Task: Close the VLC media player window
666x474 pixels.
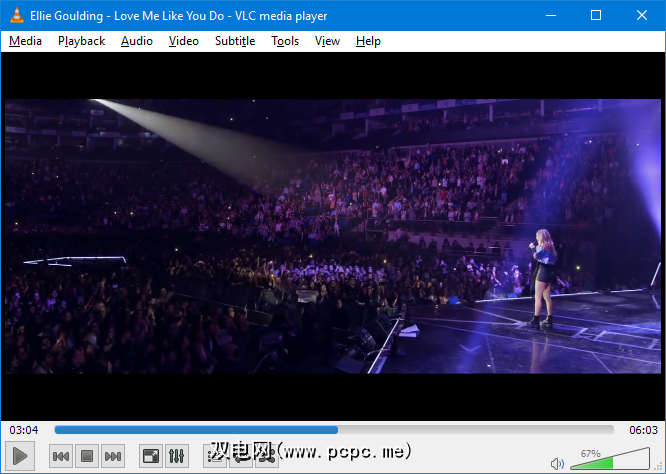Action: click(642, 16)
